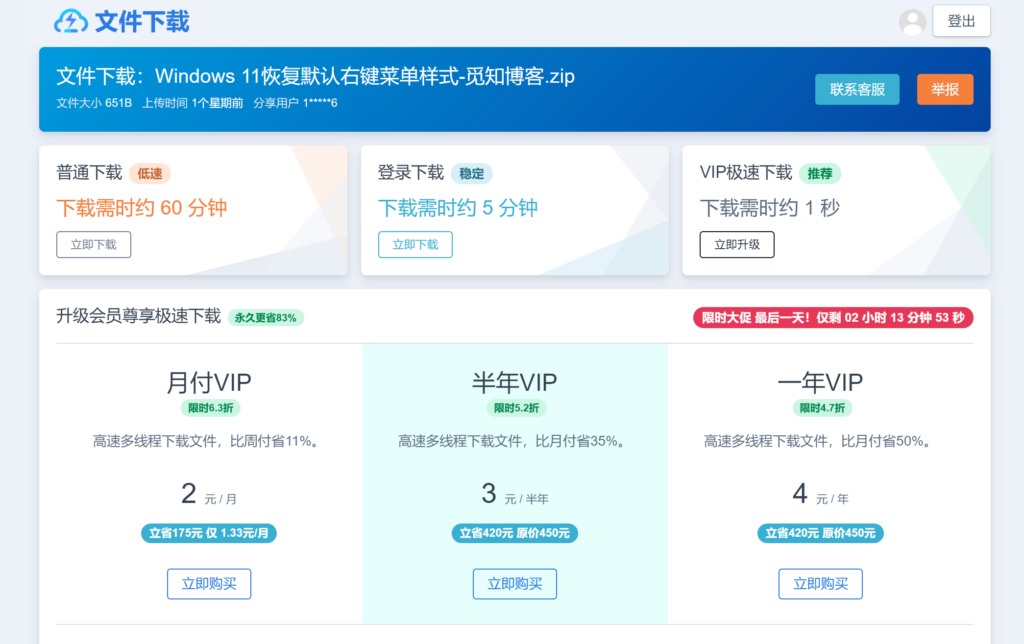Click the 3 元/半年 price
Viewport: 1024px width, 644px height.
[515, 494]
